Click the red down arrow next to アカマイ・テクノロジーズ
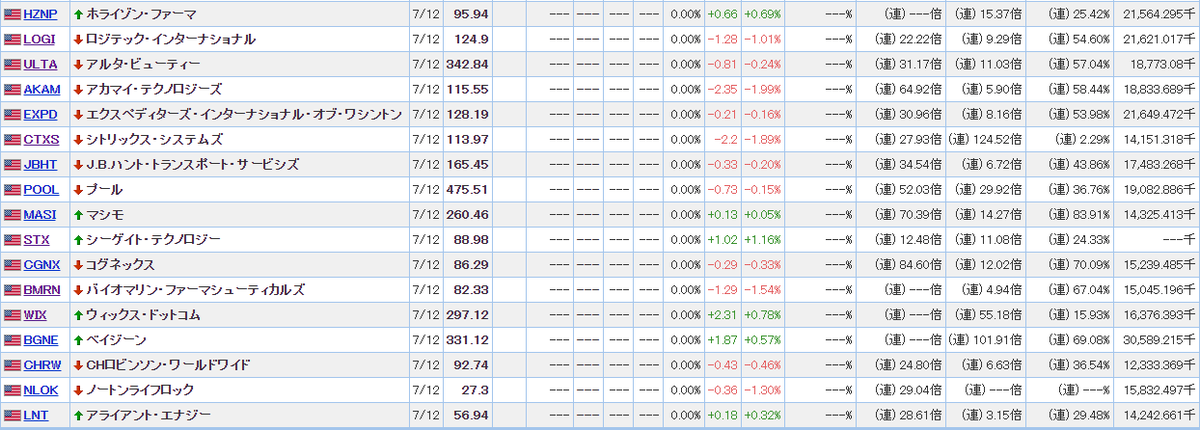 point(78,89)
